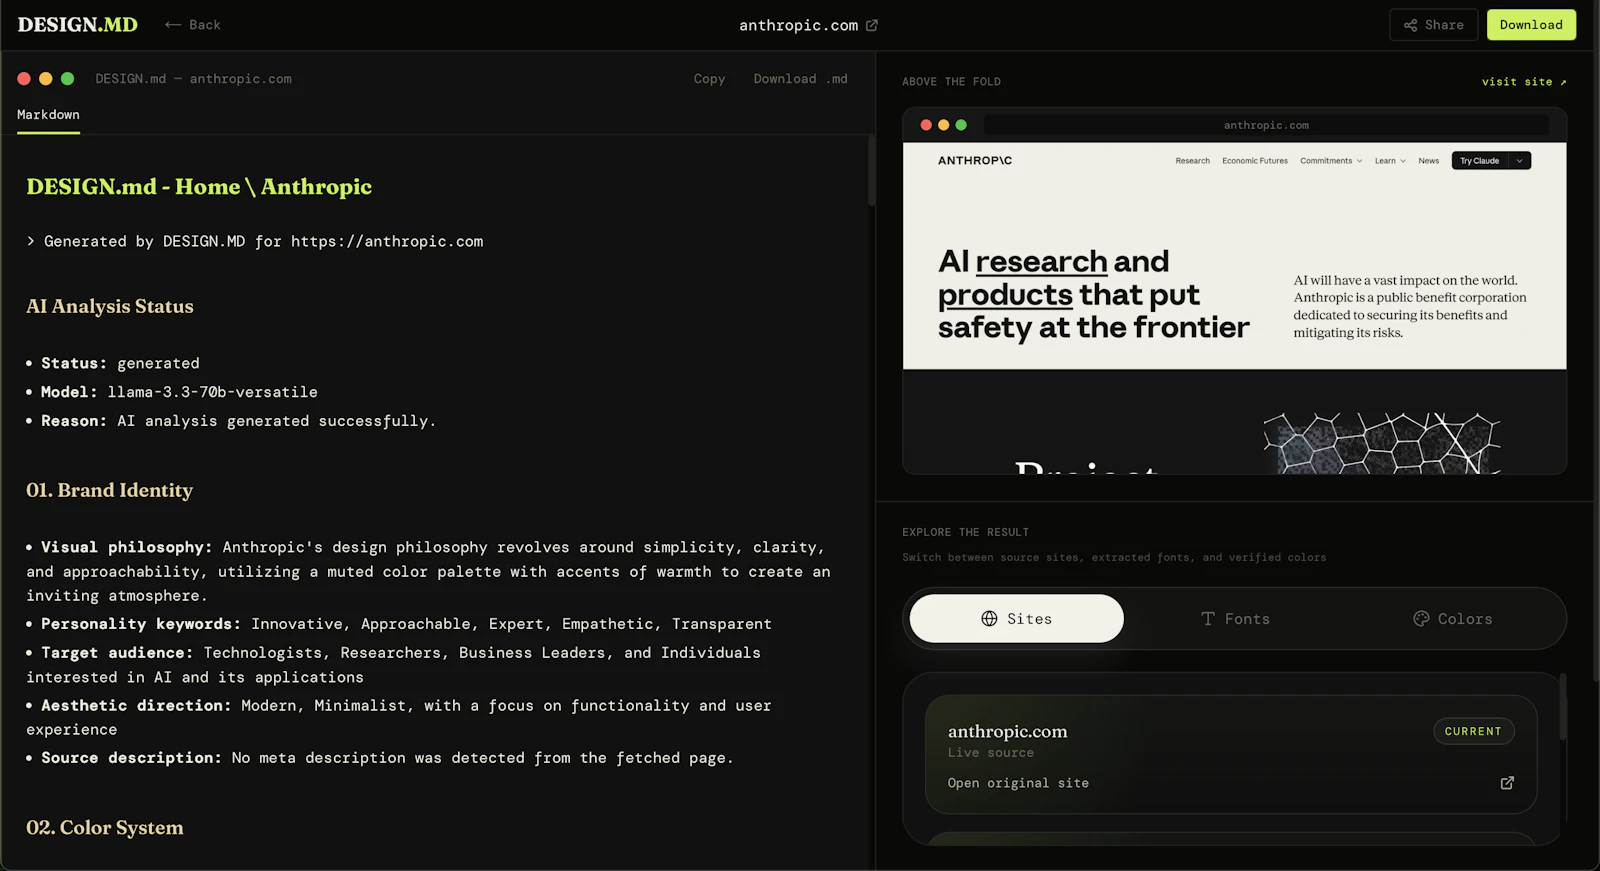Click Download .md in editor header
The width and height of the screenshot is (1600, 871).
(x=800, y=79)
